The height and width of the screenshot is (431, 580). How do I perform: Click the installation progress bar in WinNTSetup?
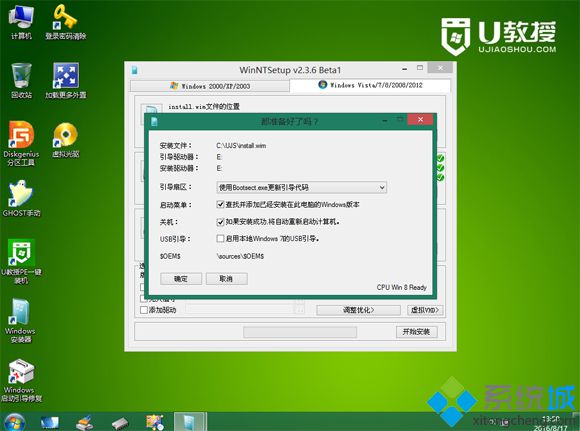pos(300,332)
